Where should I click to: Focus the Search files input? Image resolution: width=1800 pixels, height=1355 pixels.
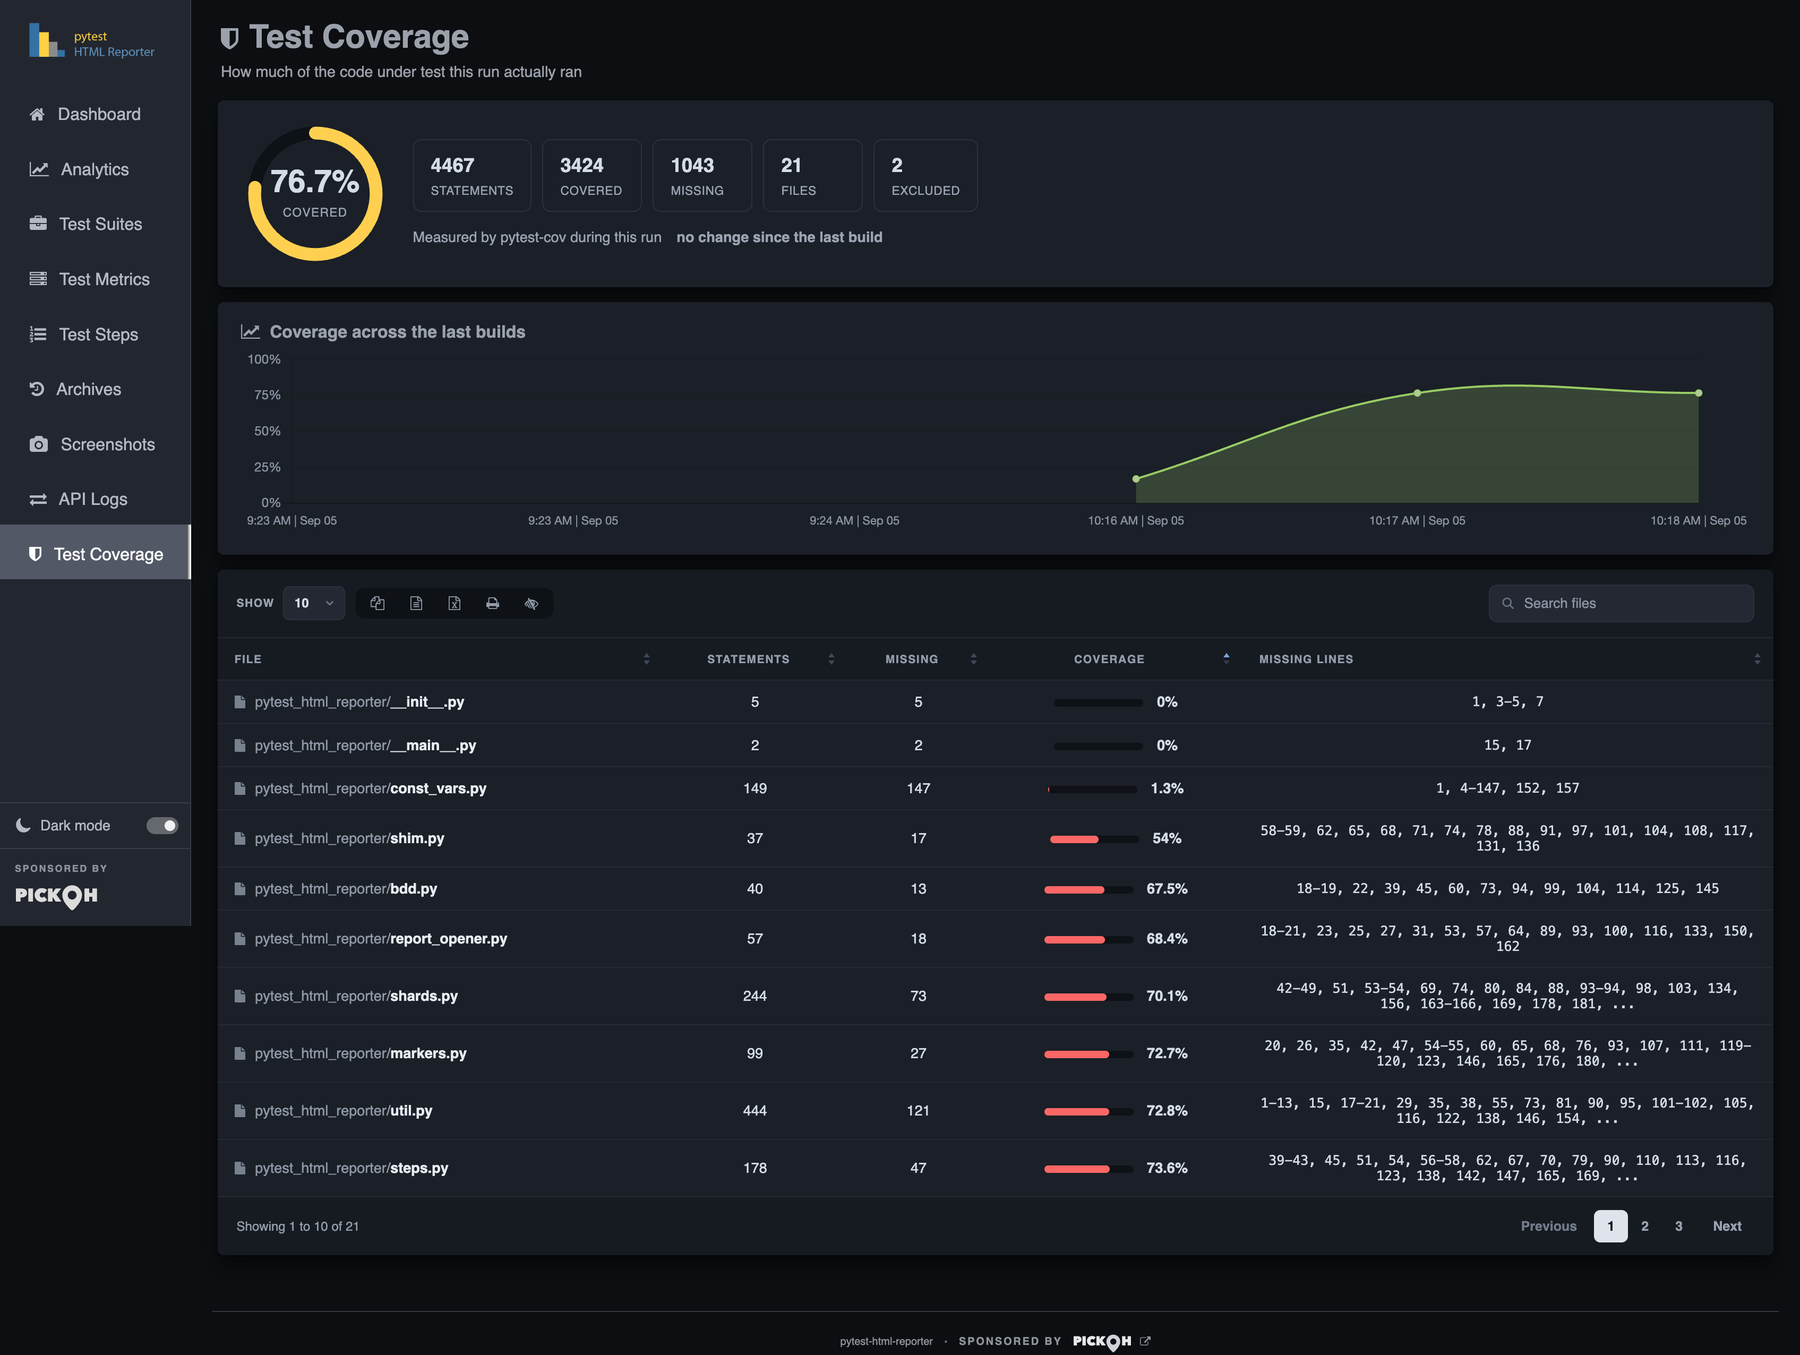pyautogui.click(x=1621, y=603)
